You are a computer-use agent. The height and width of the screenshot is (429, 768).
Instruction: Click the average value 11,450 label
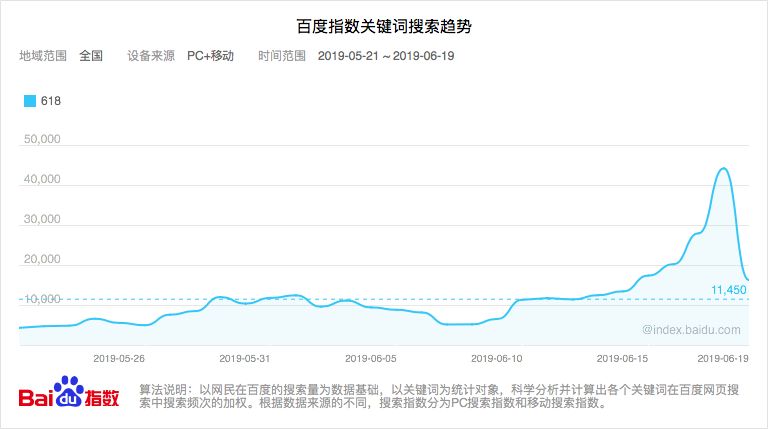(x=729, y=290)
